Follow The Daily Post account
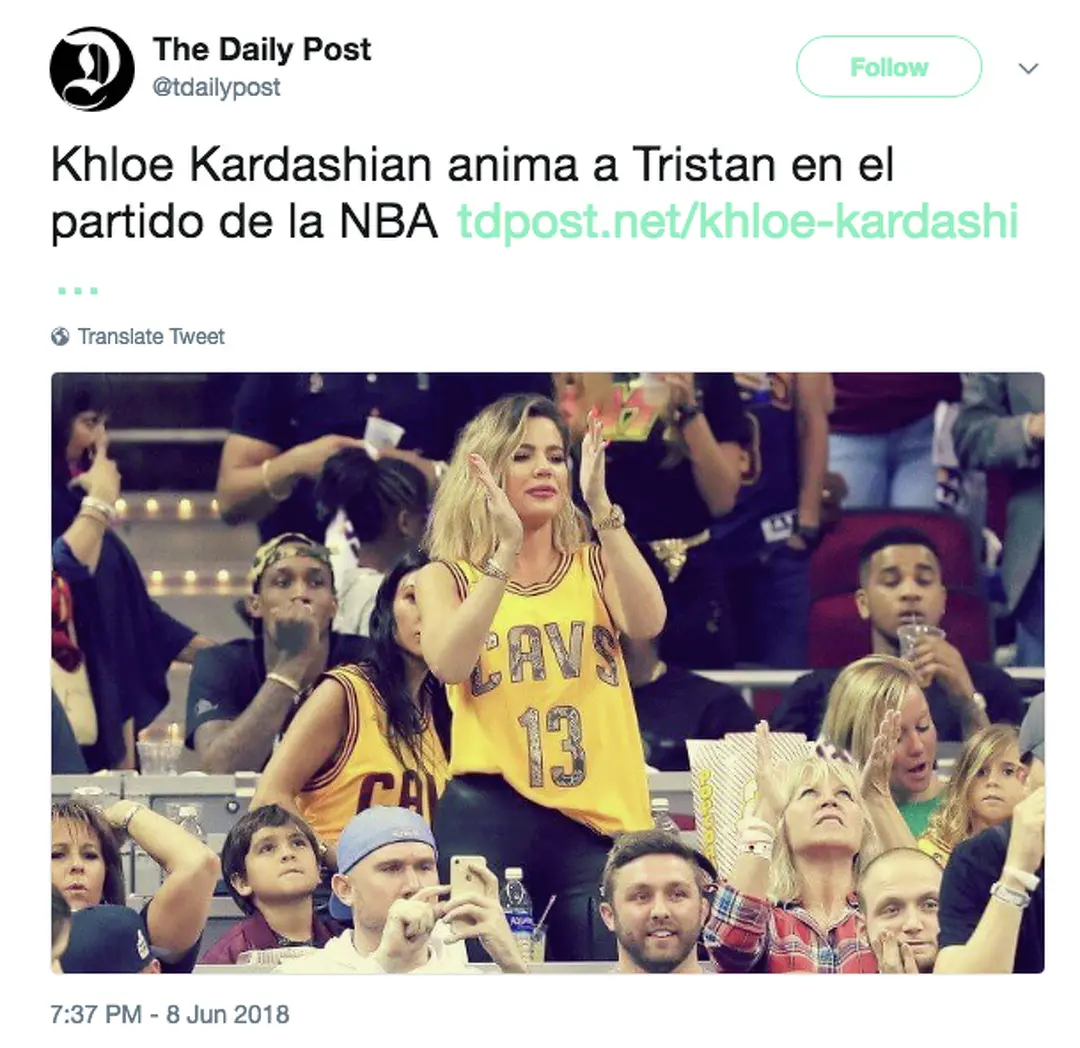1080x1048 pixels. coord(889,67)
